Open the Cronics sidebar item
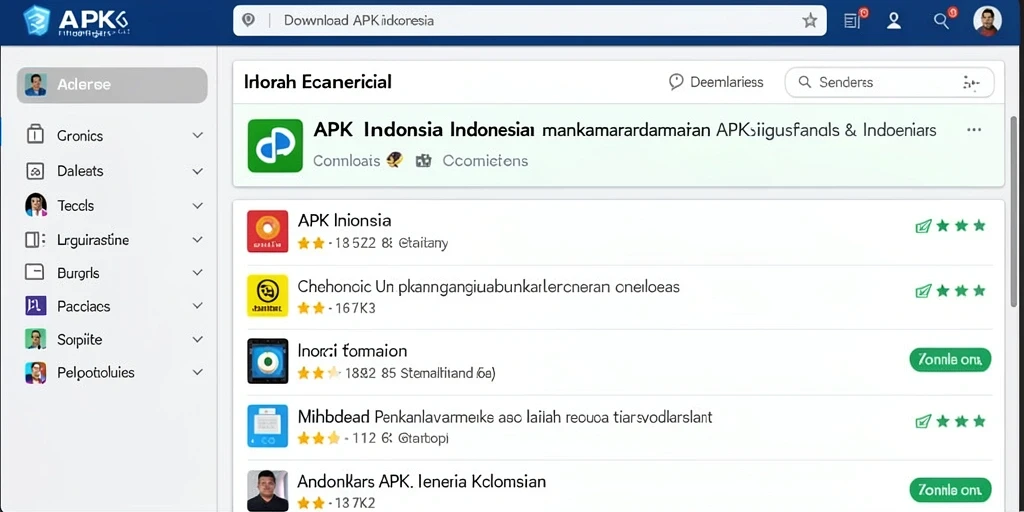Image resolution: width=1024 pixels, height=512 pixels. tap(114, 136)
